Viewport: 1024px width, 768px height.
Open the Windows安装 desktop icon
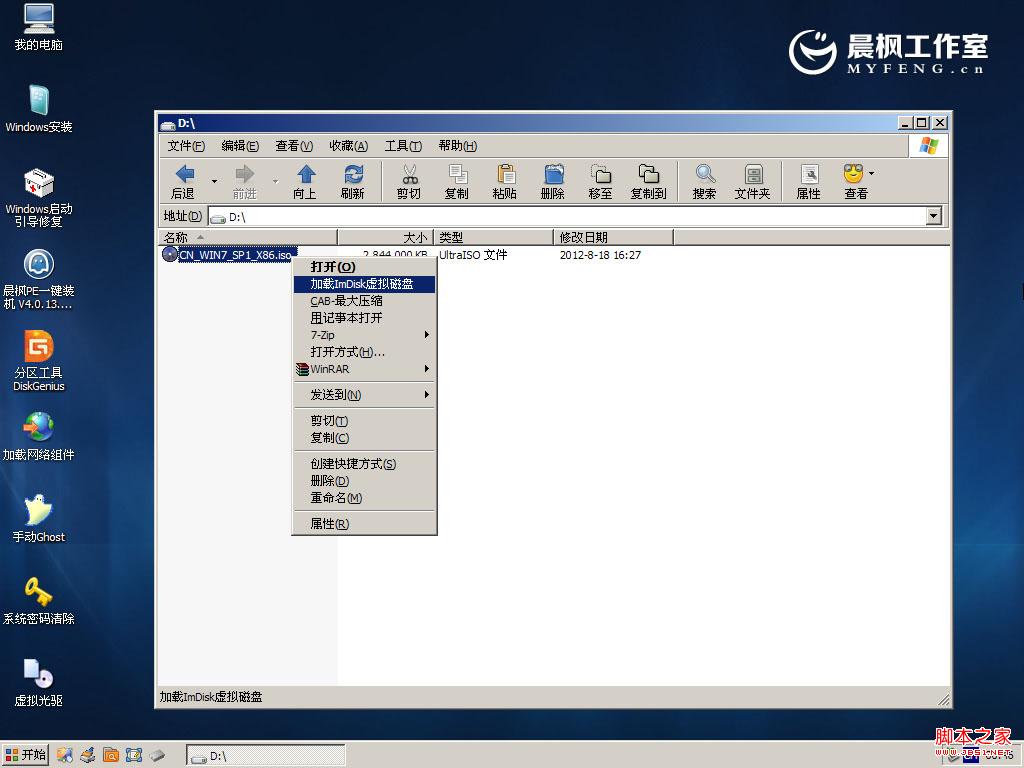[x=38, y=102]
